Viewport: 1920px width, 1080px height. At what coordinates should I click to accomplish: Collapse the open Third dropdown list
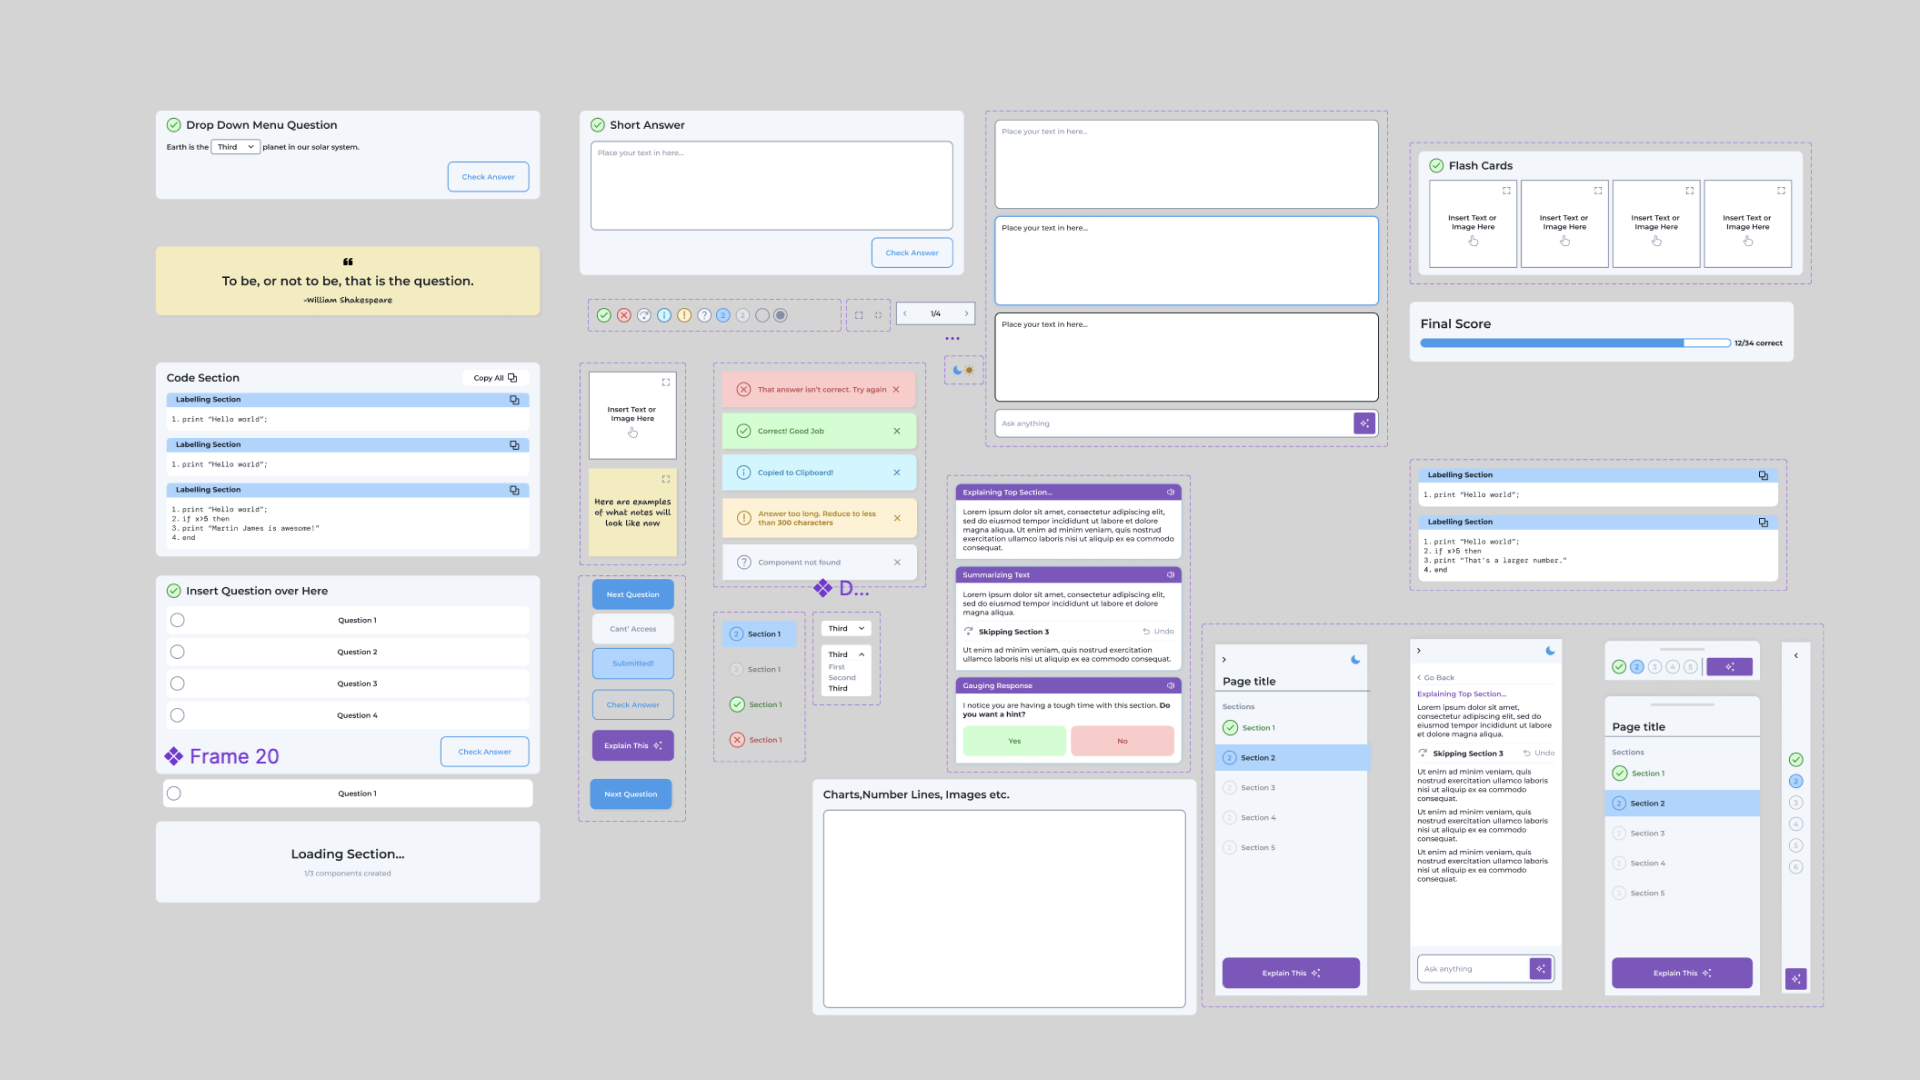[x=861, y=655]
